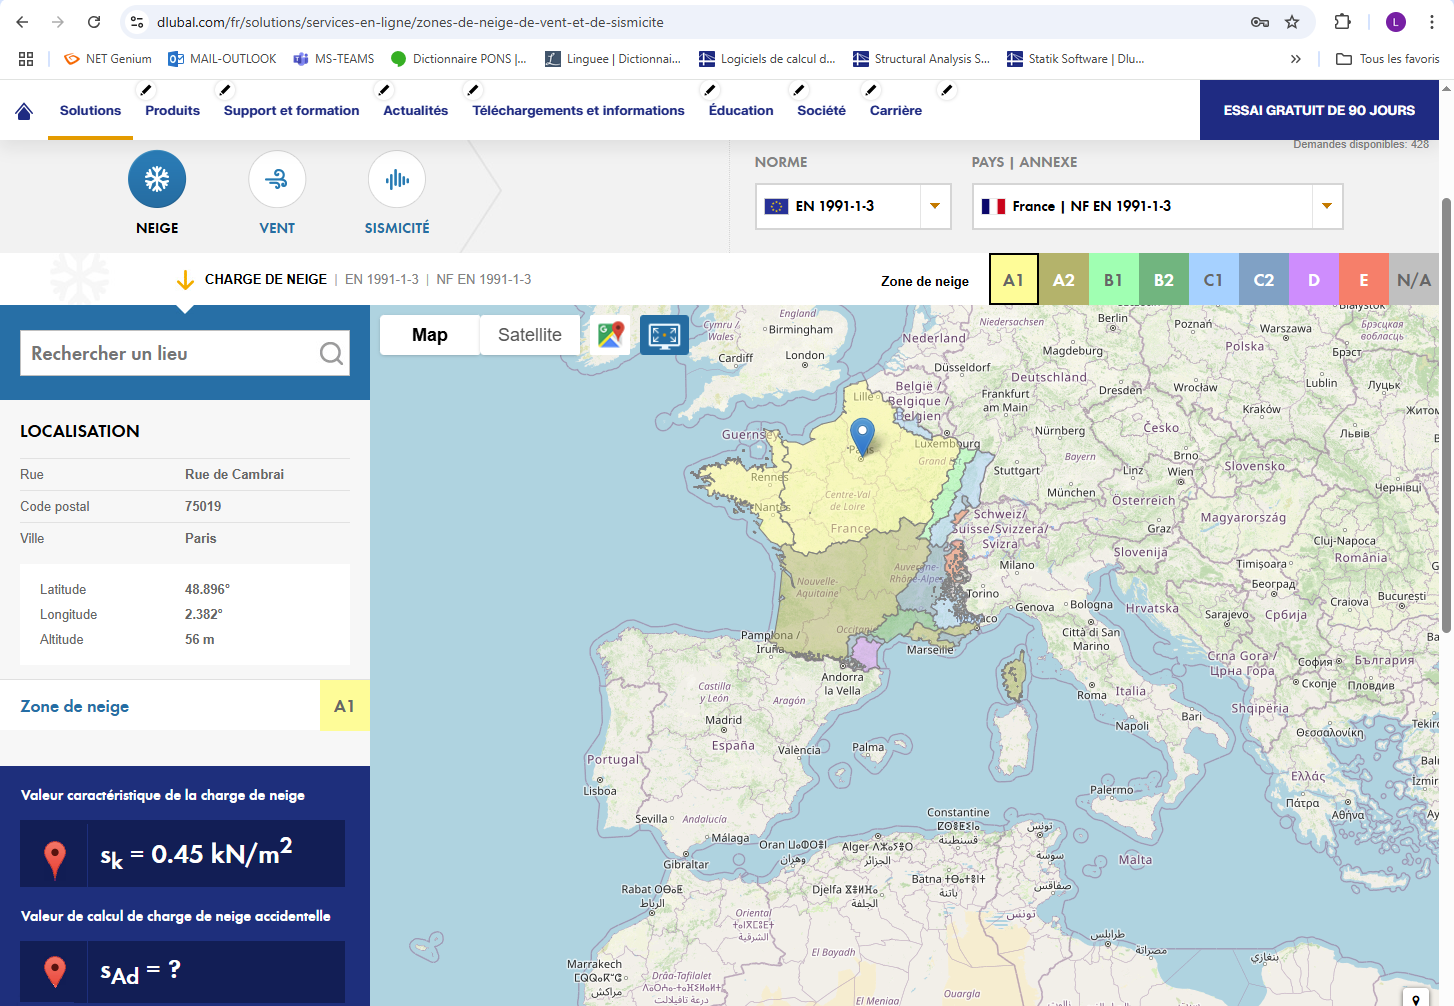Reload the page
The width and height of the screenshot is (1454, 1006).
[94, 22]
